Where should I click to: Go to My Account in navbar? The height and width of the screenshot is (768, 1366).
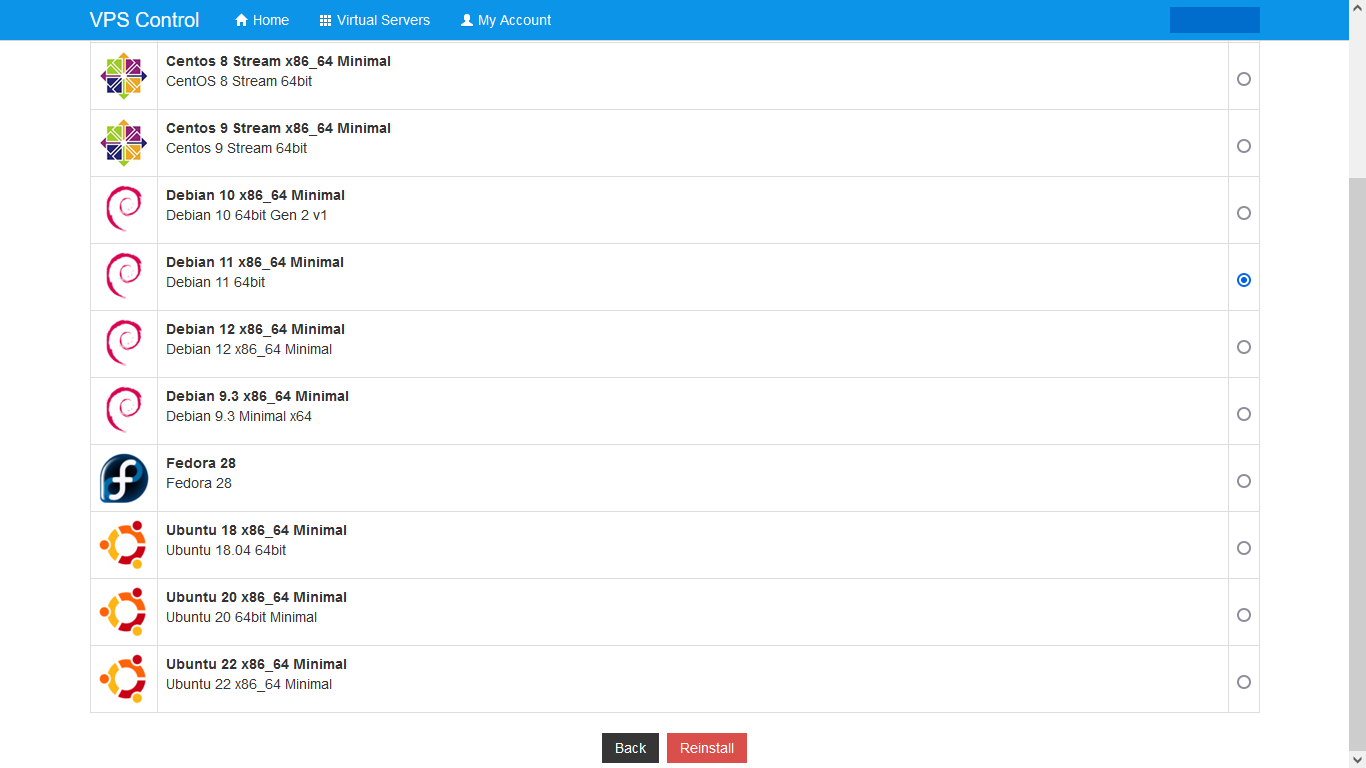[x=506, y=20]
